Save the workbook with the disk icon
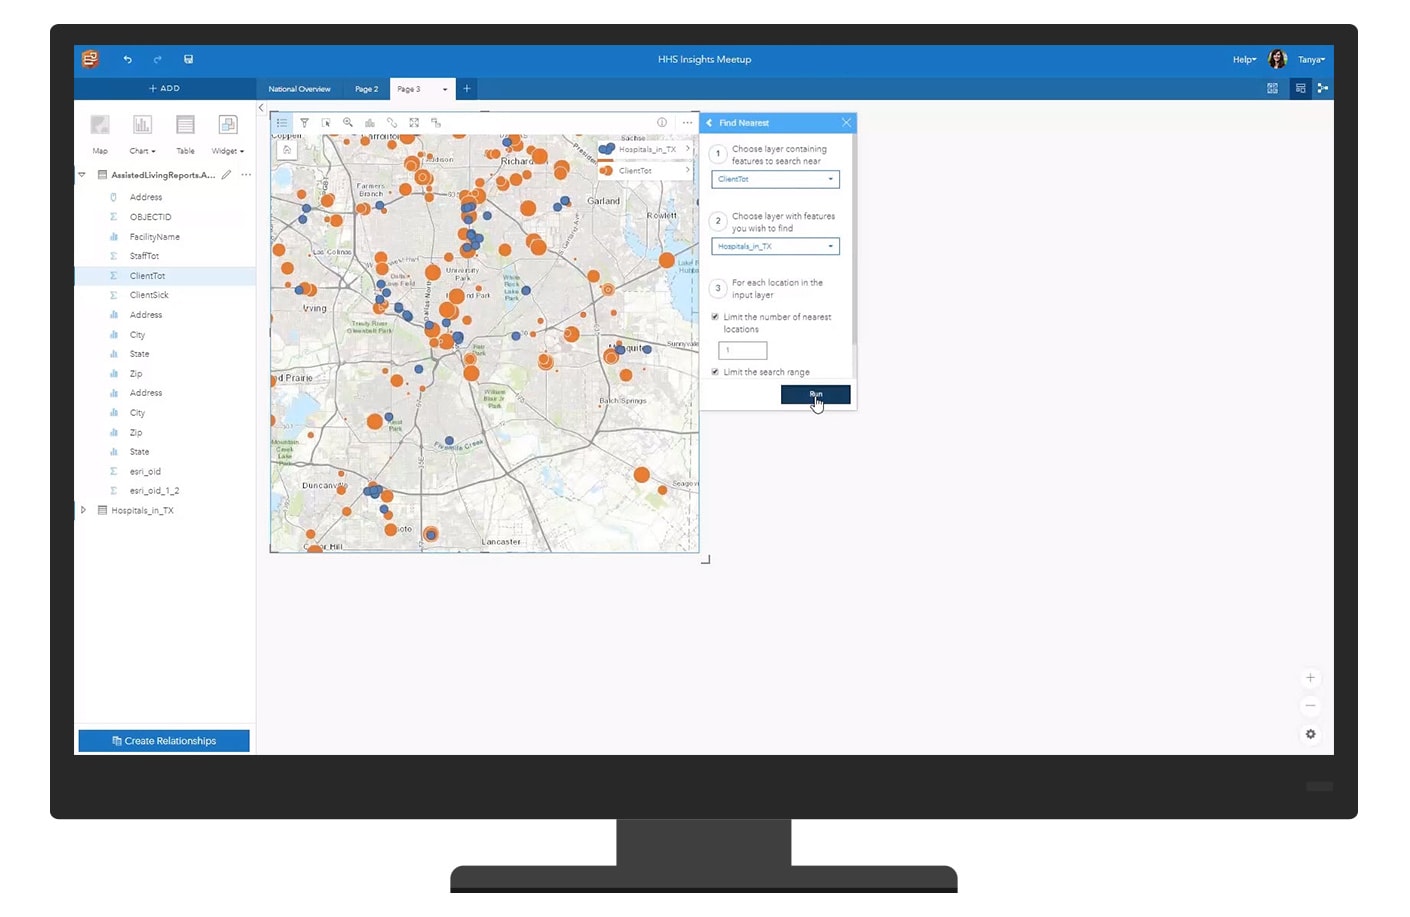1410x917 pixels. (188, 60)
